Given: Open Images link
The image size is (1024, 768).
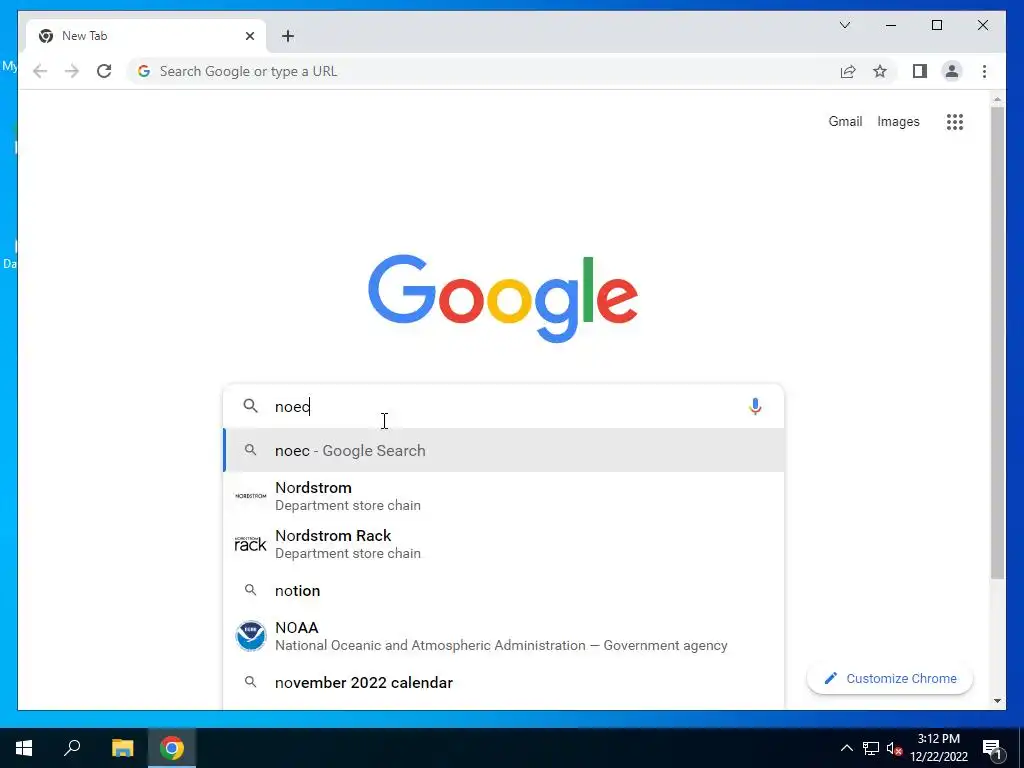Looking at the screenshot, I should 898,121.
